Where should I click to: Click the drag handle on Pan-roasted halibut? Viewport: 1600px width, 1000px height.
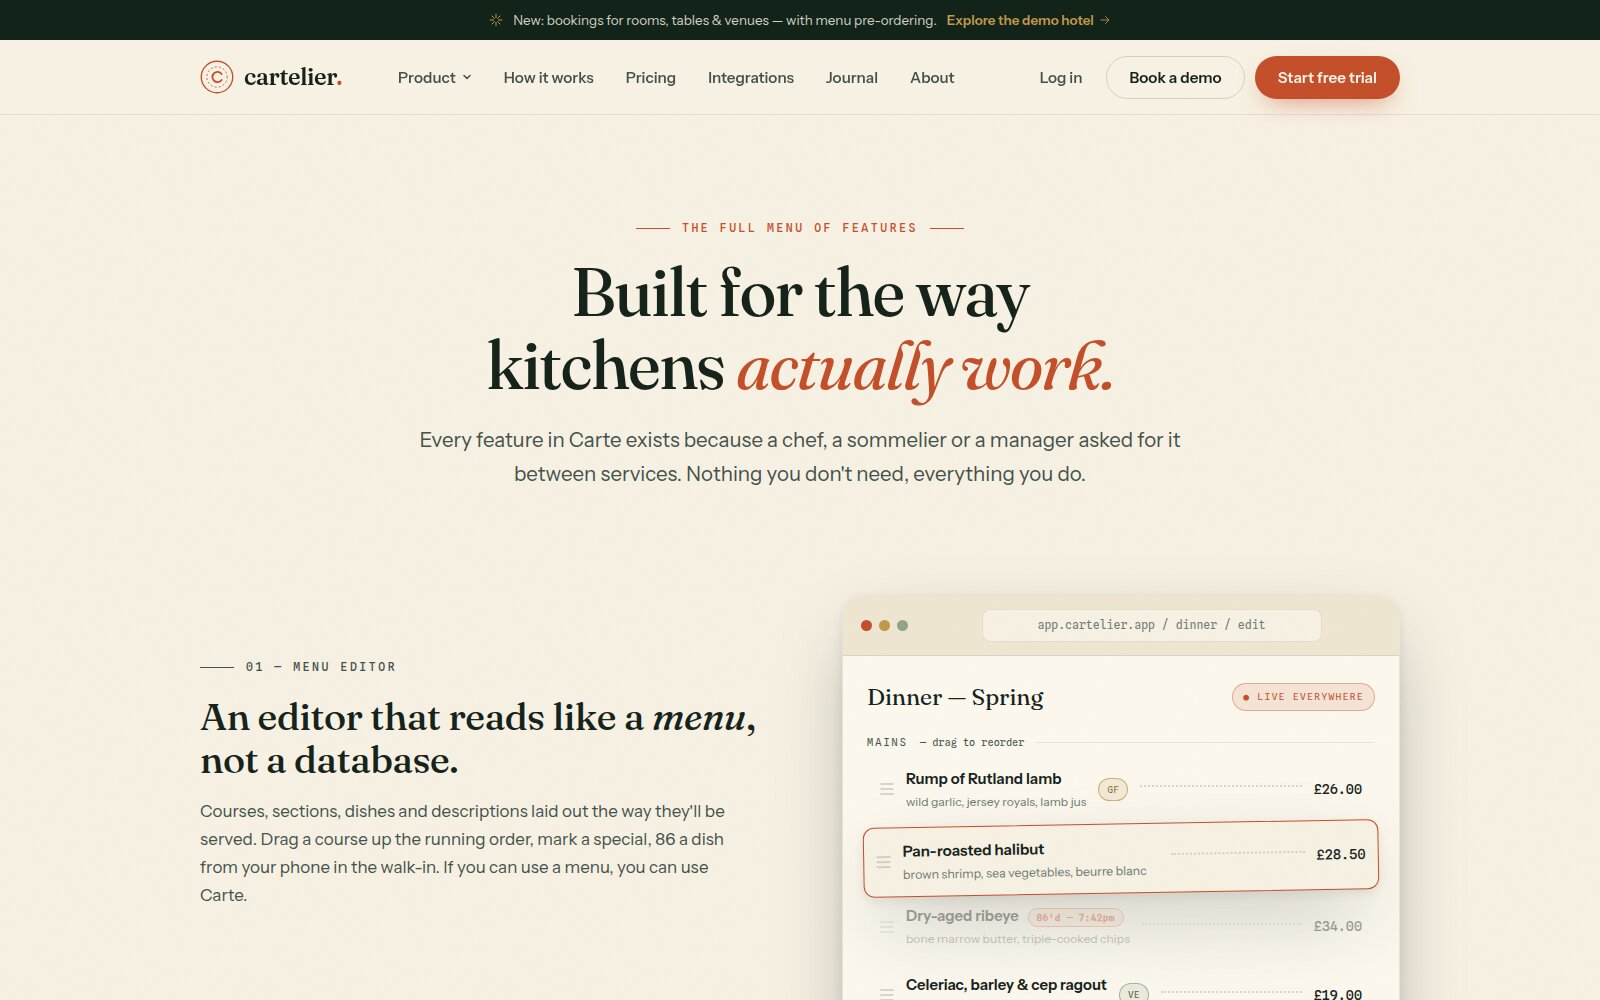click(x=883, y=862)
